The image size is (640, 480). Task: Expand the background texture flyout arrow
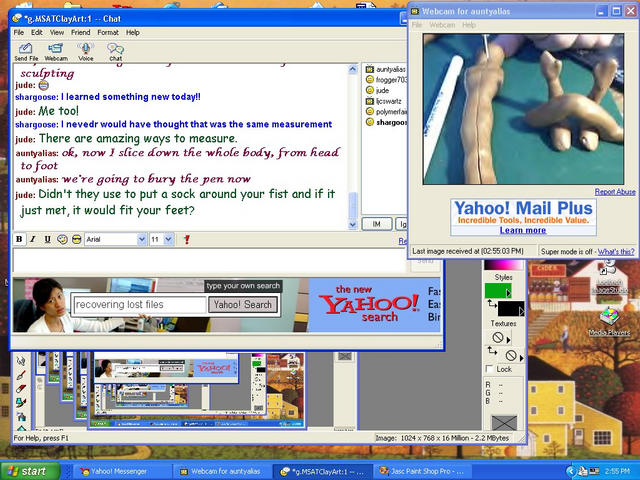521,358
